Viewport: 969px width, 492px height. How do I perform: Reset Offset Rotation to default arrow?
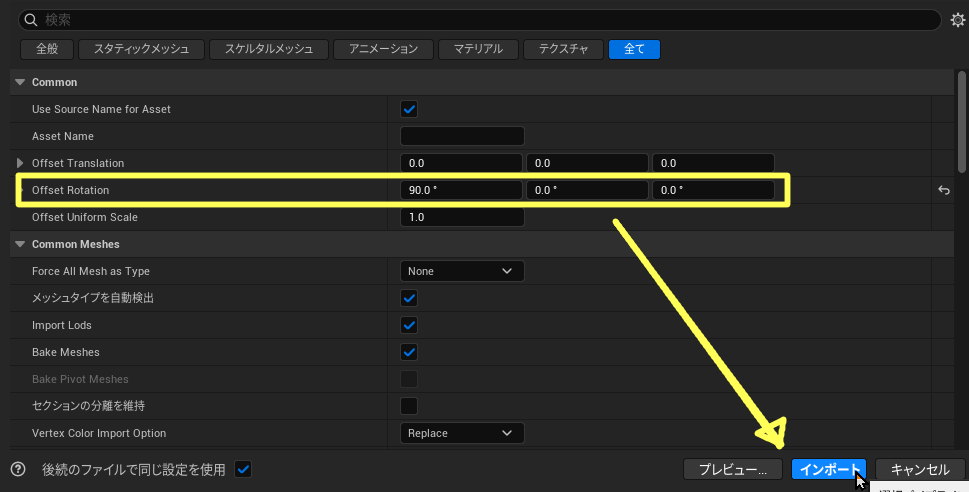pyautogui.click(x=943, y=190)
